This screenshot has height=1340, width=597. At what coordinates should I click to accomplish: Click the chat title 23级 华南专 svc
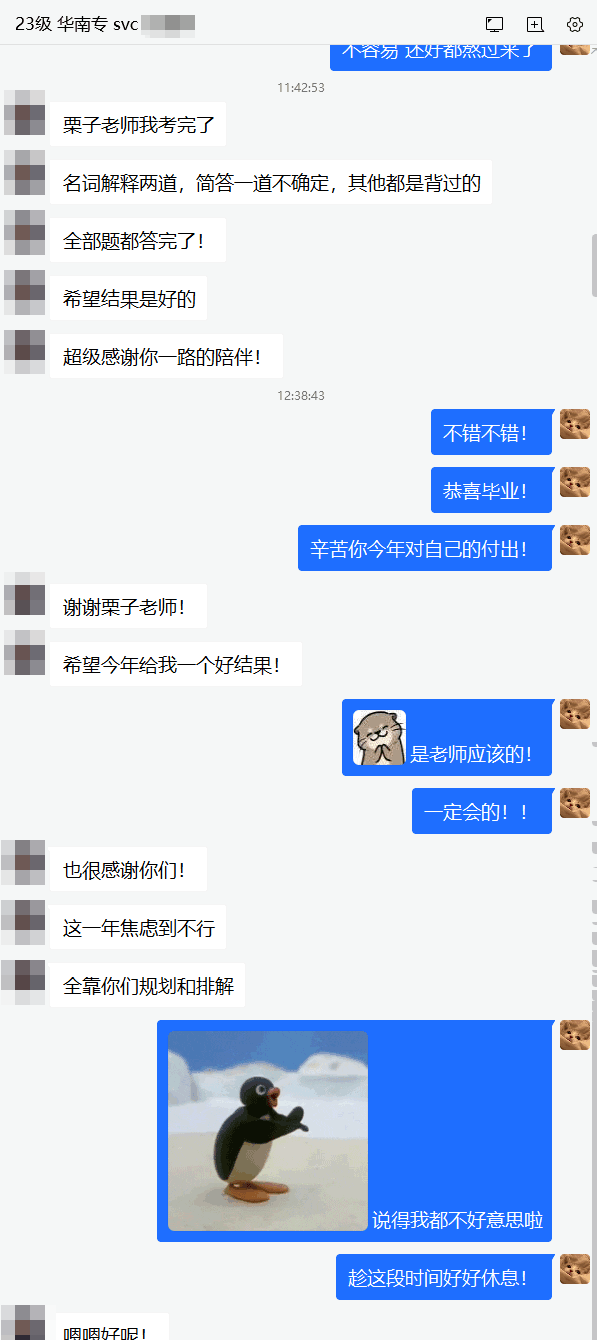click(76, 24)
